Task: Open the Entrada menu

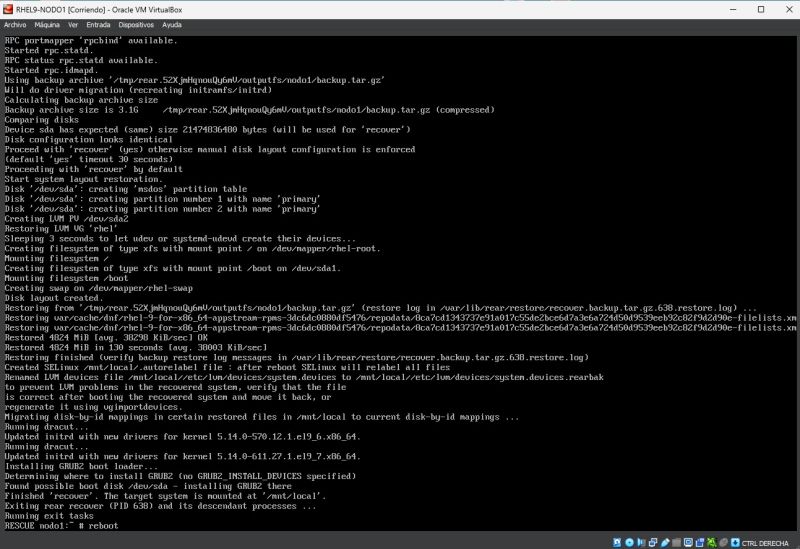Action: pos(98,24)
